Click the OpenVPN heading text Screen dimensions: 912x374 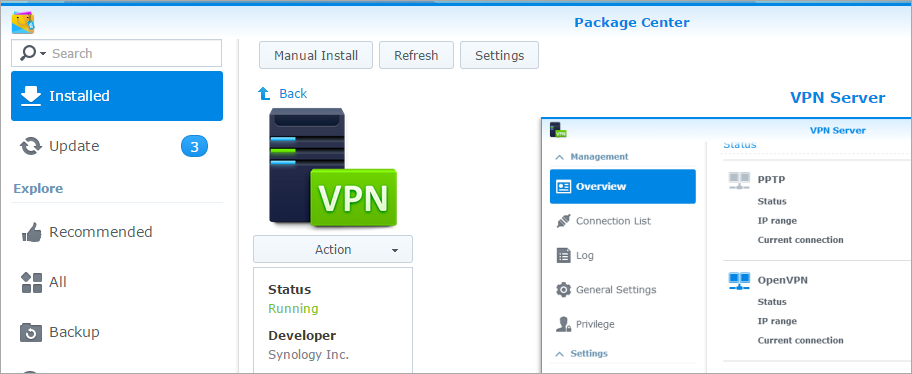click(x=782, y=280)
